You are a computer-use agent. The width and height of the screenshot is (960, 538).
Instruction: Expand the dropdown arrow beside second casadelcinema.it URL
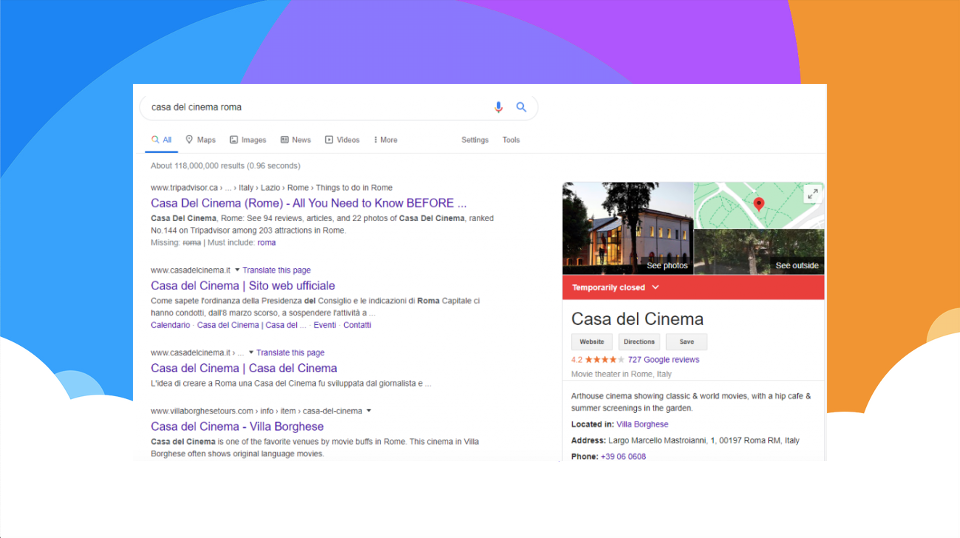[x=251, y=353]
